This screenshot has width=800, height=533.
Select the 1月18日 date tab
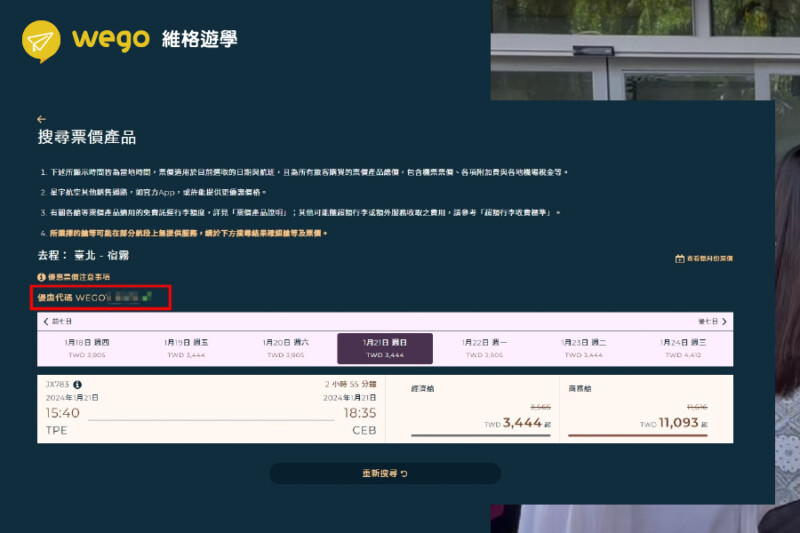[x=88, y=348]
